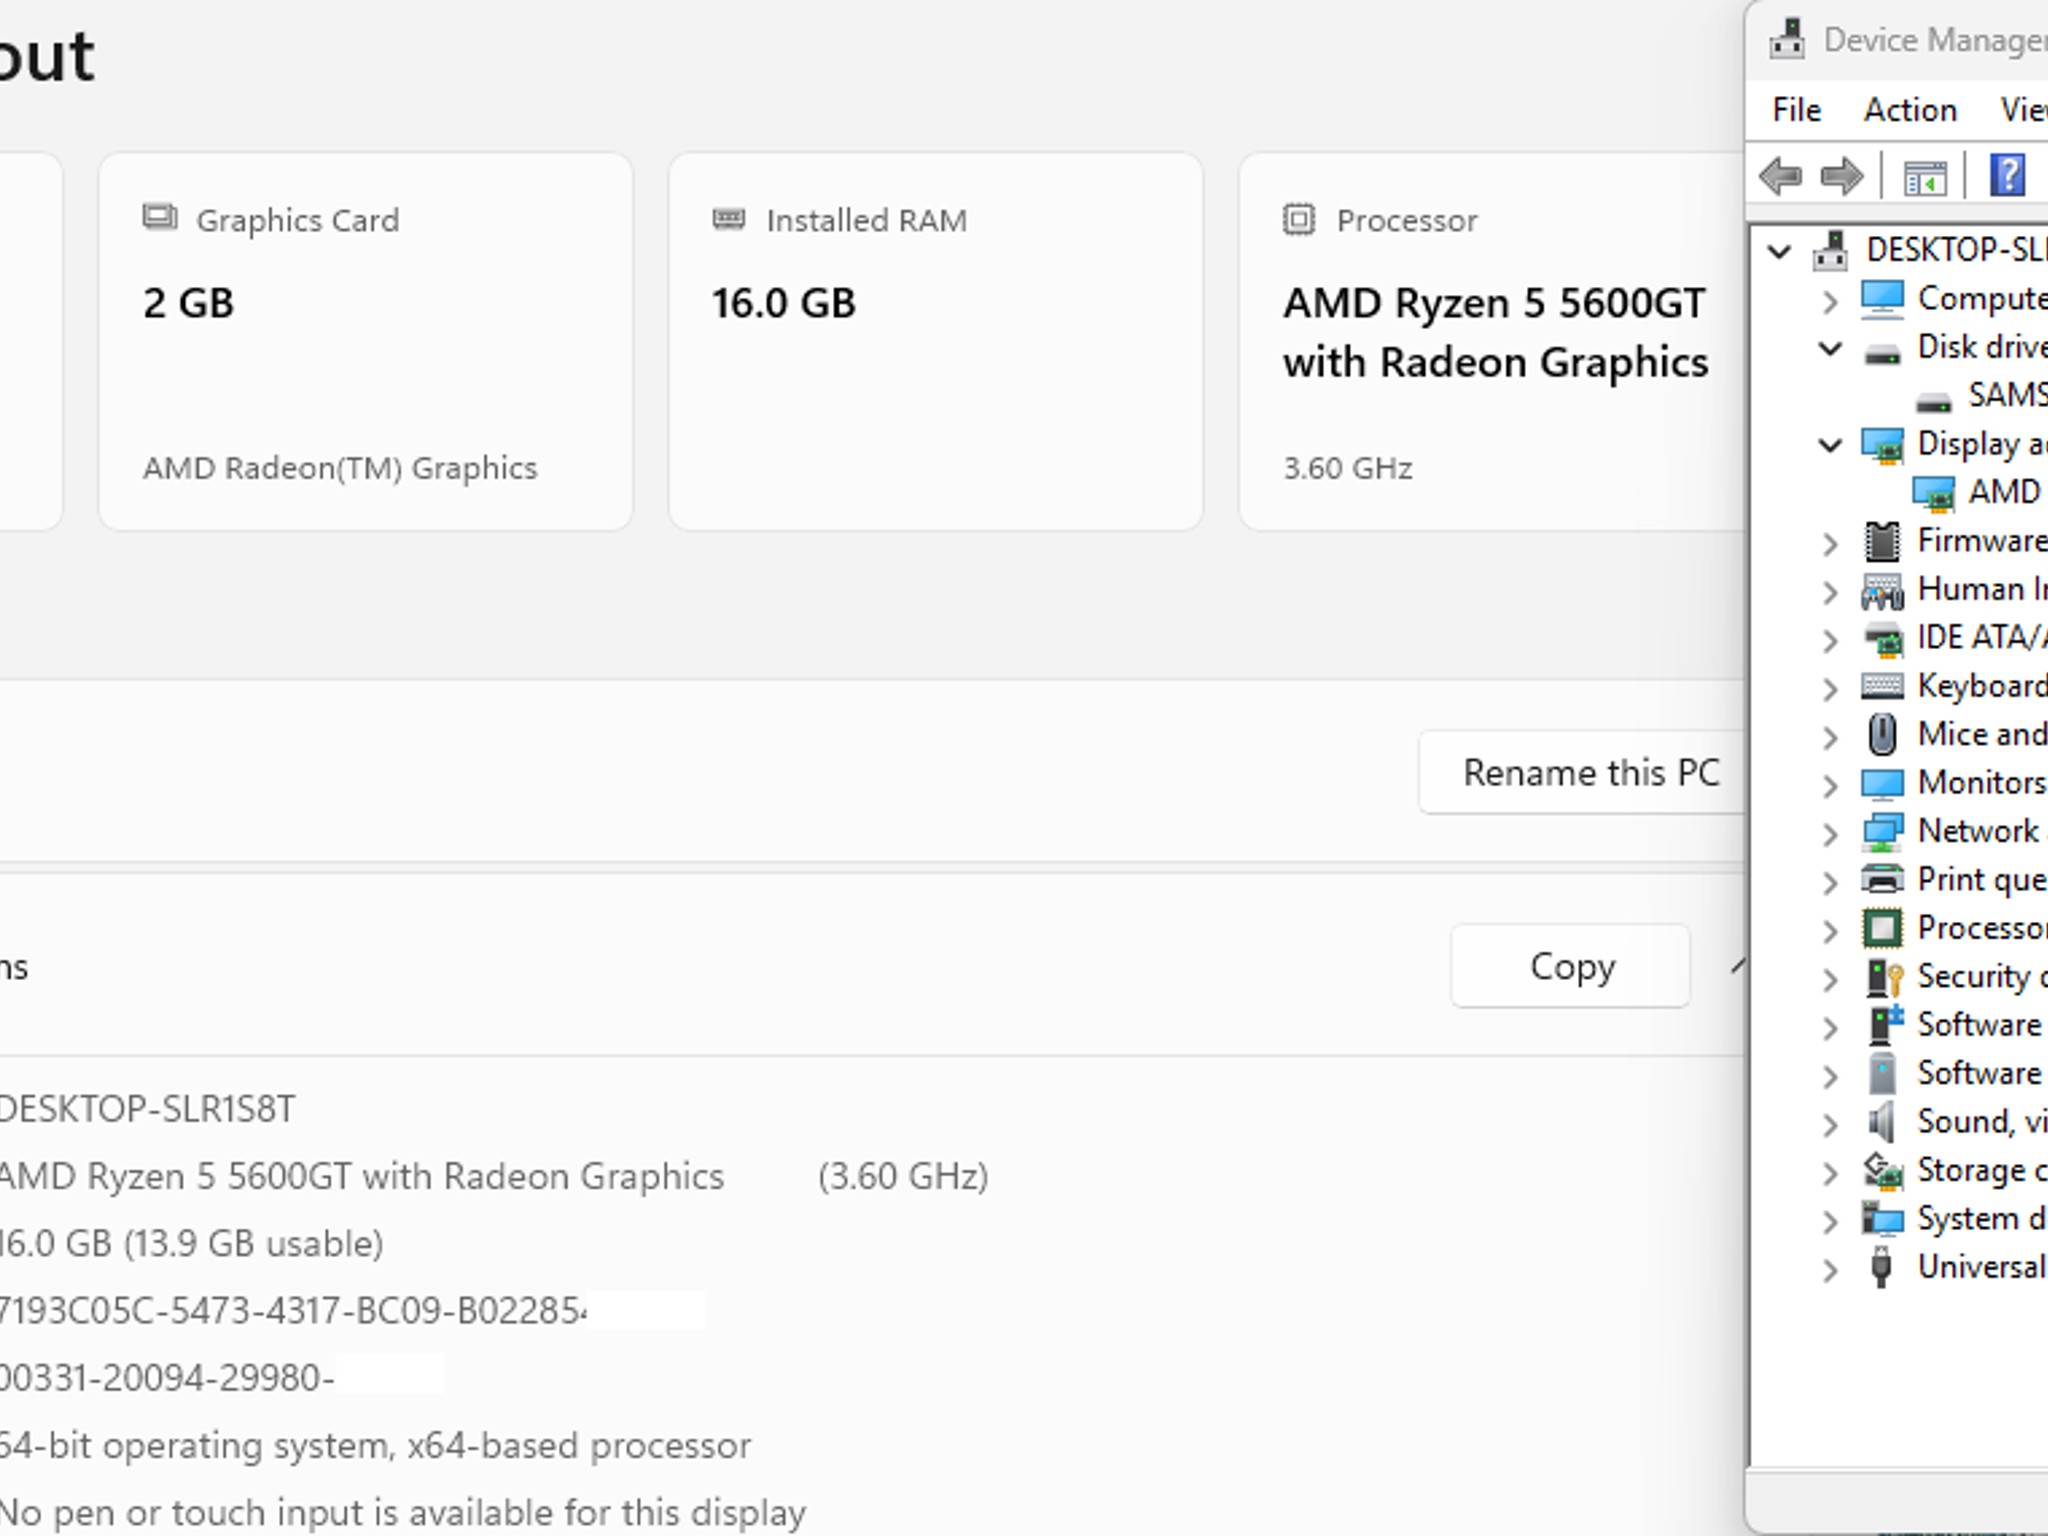Click the Firmware chip icon
Image resolution: width=2048 pixels, height=1536 pixels.
(x=1882, y=542)
